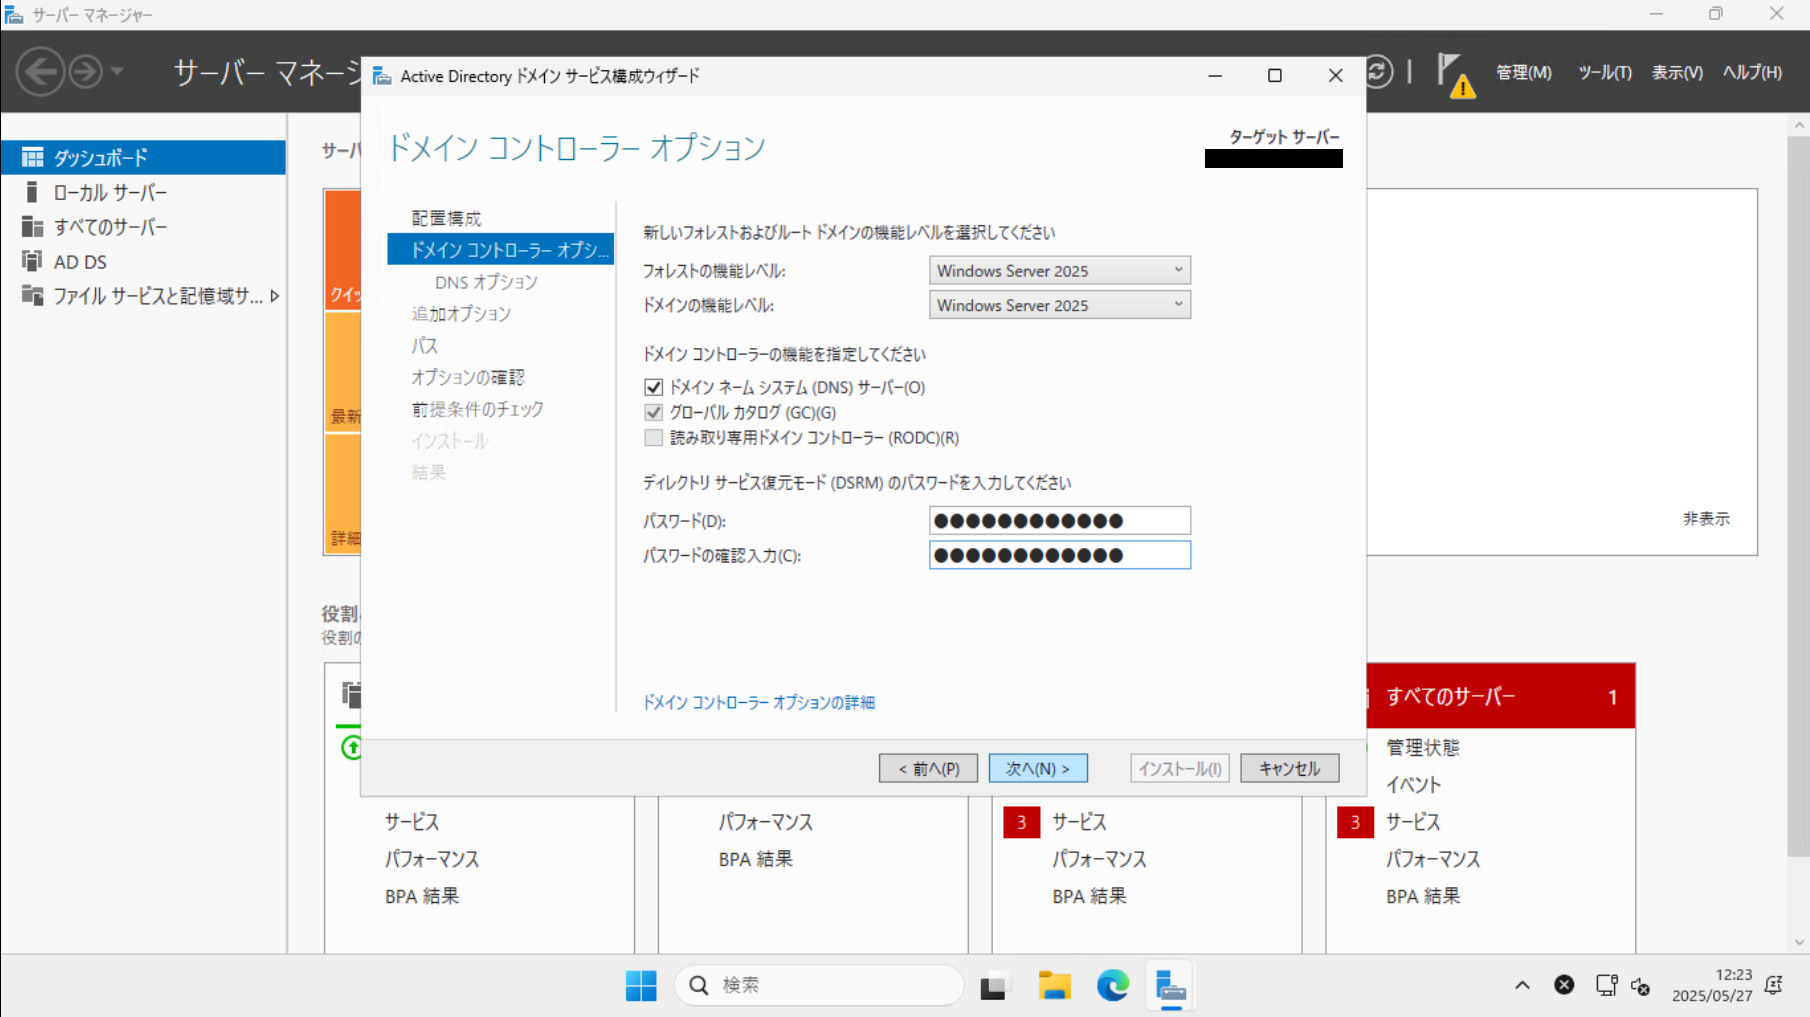The image size is (1810, 1017).
Task: Open the 表示(V) menu
Action: 1677,72
